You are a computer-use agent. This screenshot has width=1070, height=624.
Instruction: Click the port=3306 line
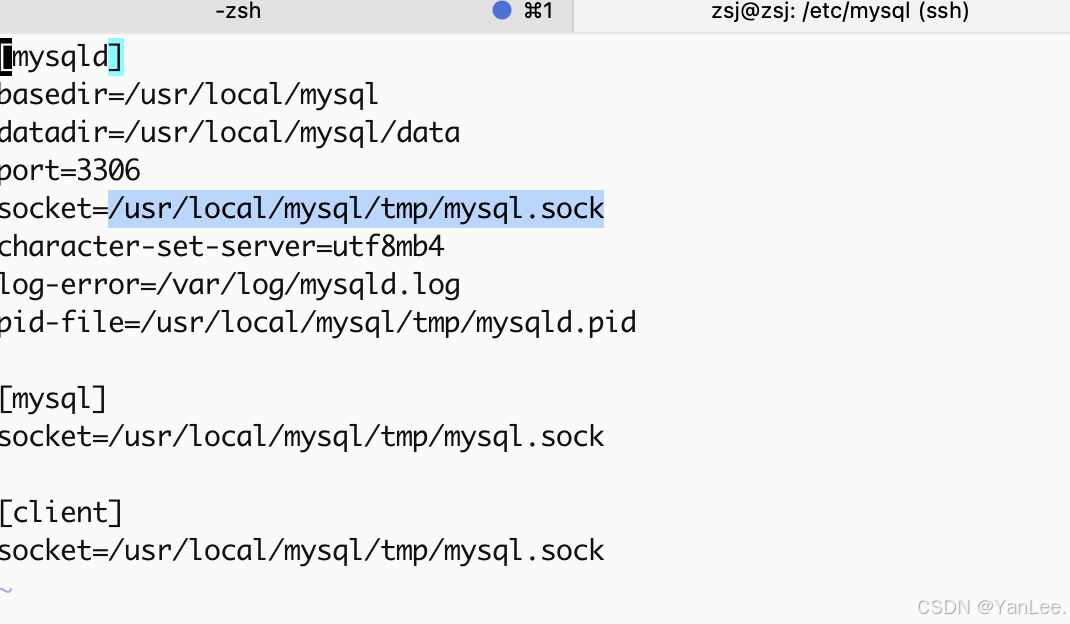[x=70, y=170]
